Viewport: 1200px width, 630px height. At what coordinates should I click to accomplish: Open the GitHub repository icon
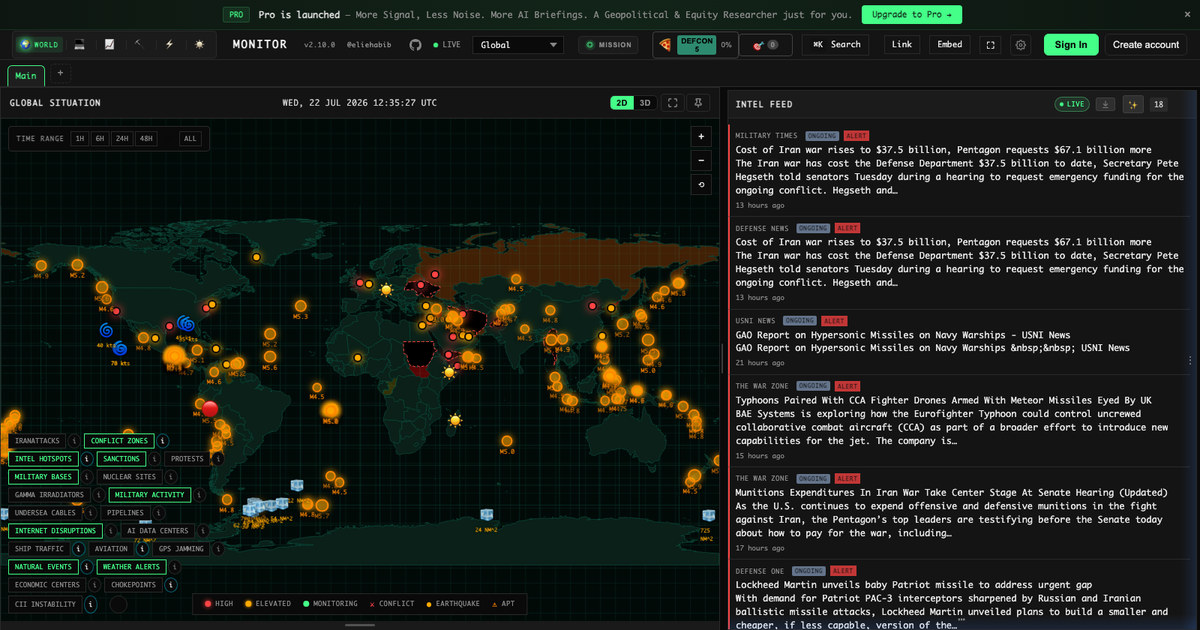(x=416, y=45)
